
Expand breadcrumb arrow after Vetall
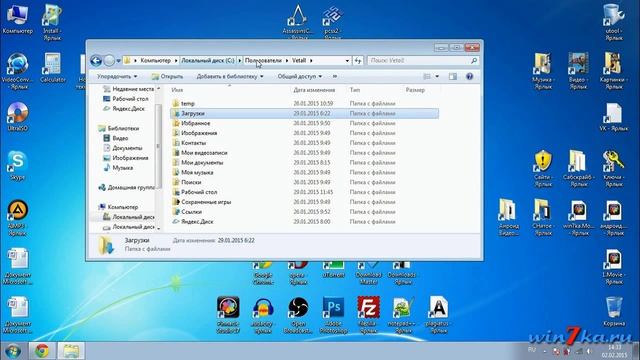[311, 60]
